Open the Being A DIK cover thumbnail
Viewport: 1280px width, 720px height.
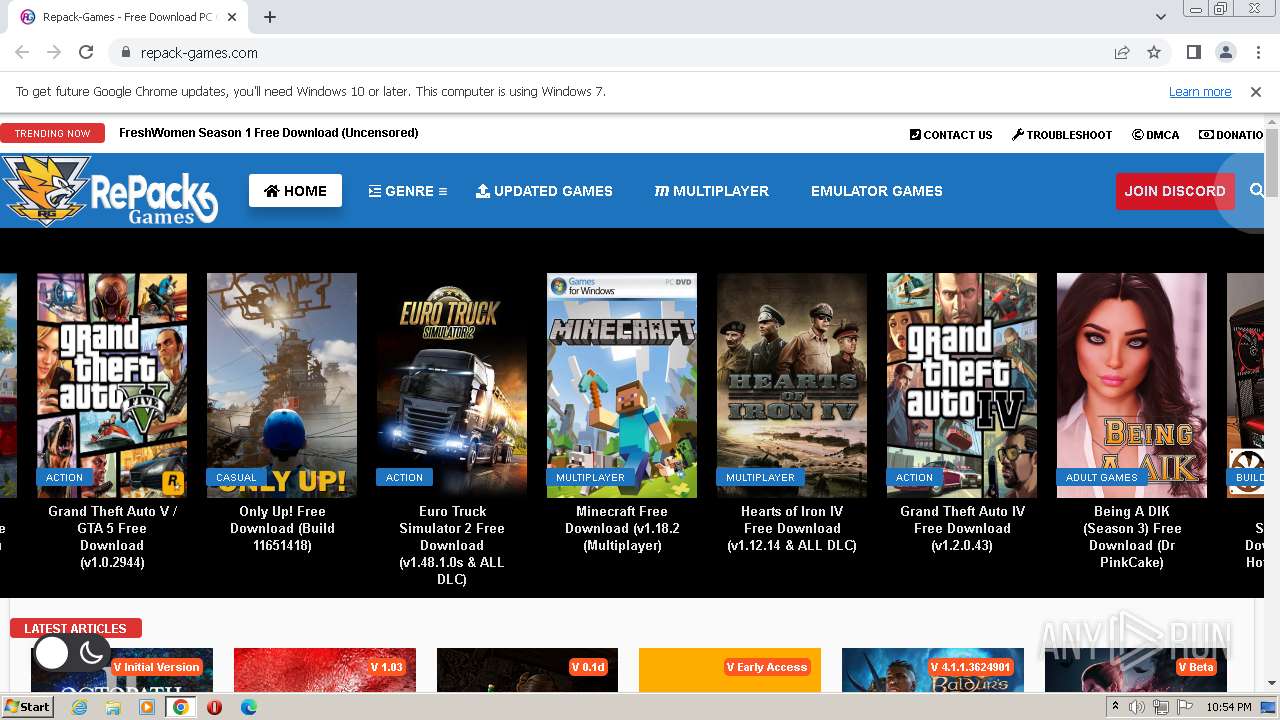point(1132,385)
